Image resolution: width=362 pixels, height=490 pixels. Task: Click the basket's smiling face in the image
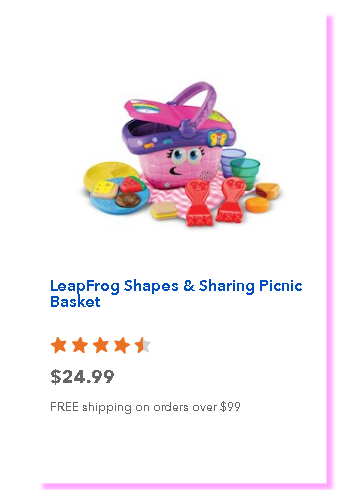[x=185, y=162]
